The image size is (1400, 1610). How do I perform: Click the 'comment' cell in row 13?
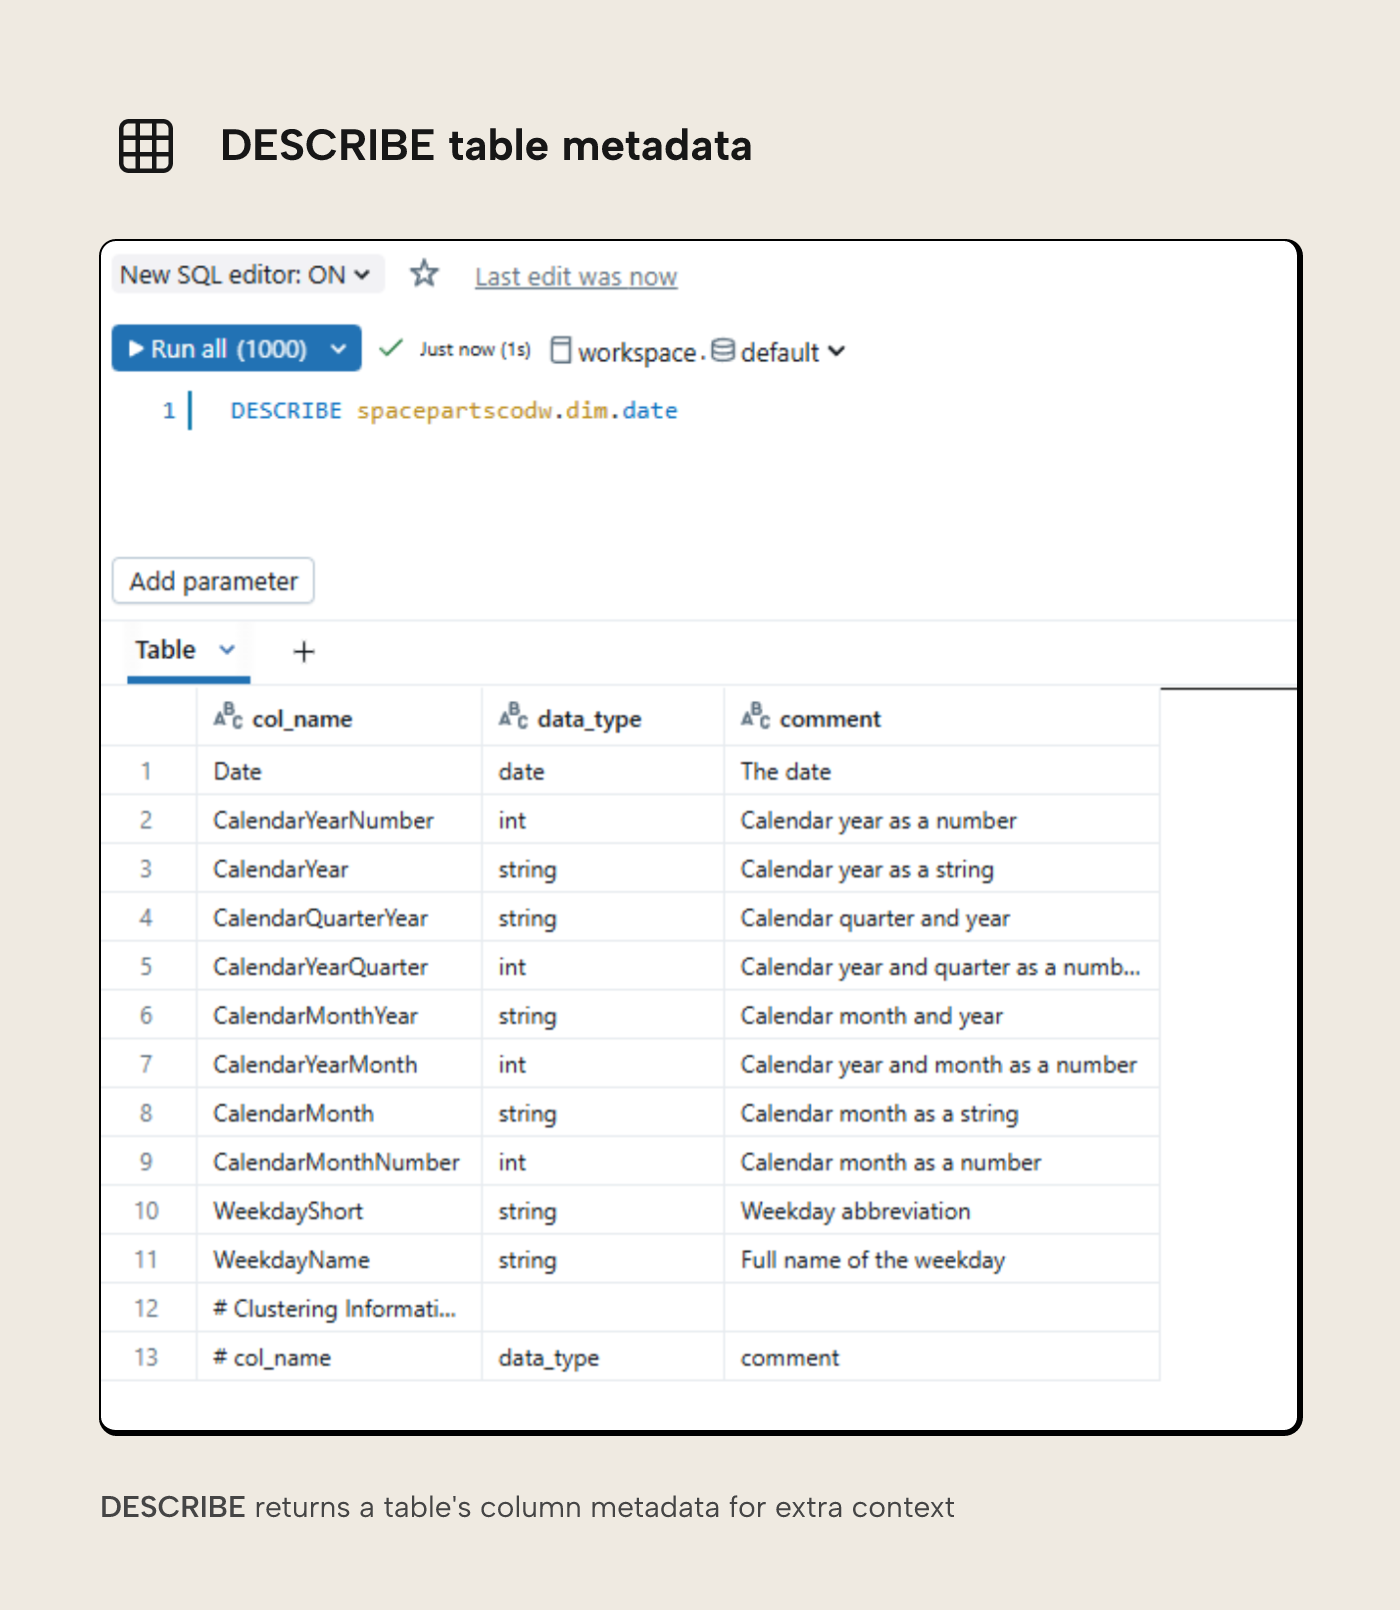941,1358
